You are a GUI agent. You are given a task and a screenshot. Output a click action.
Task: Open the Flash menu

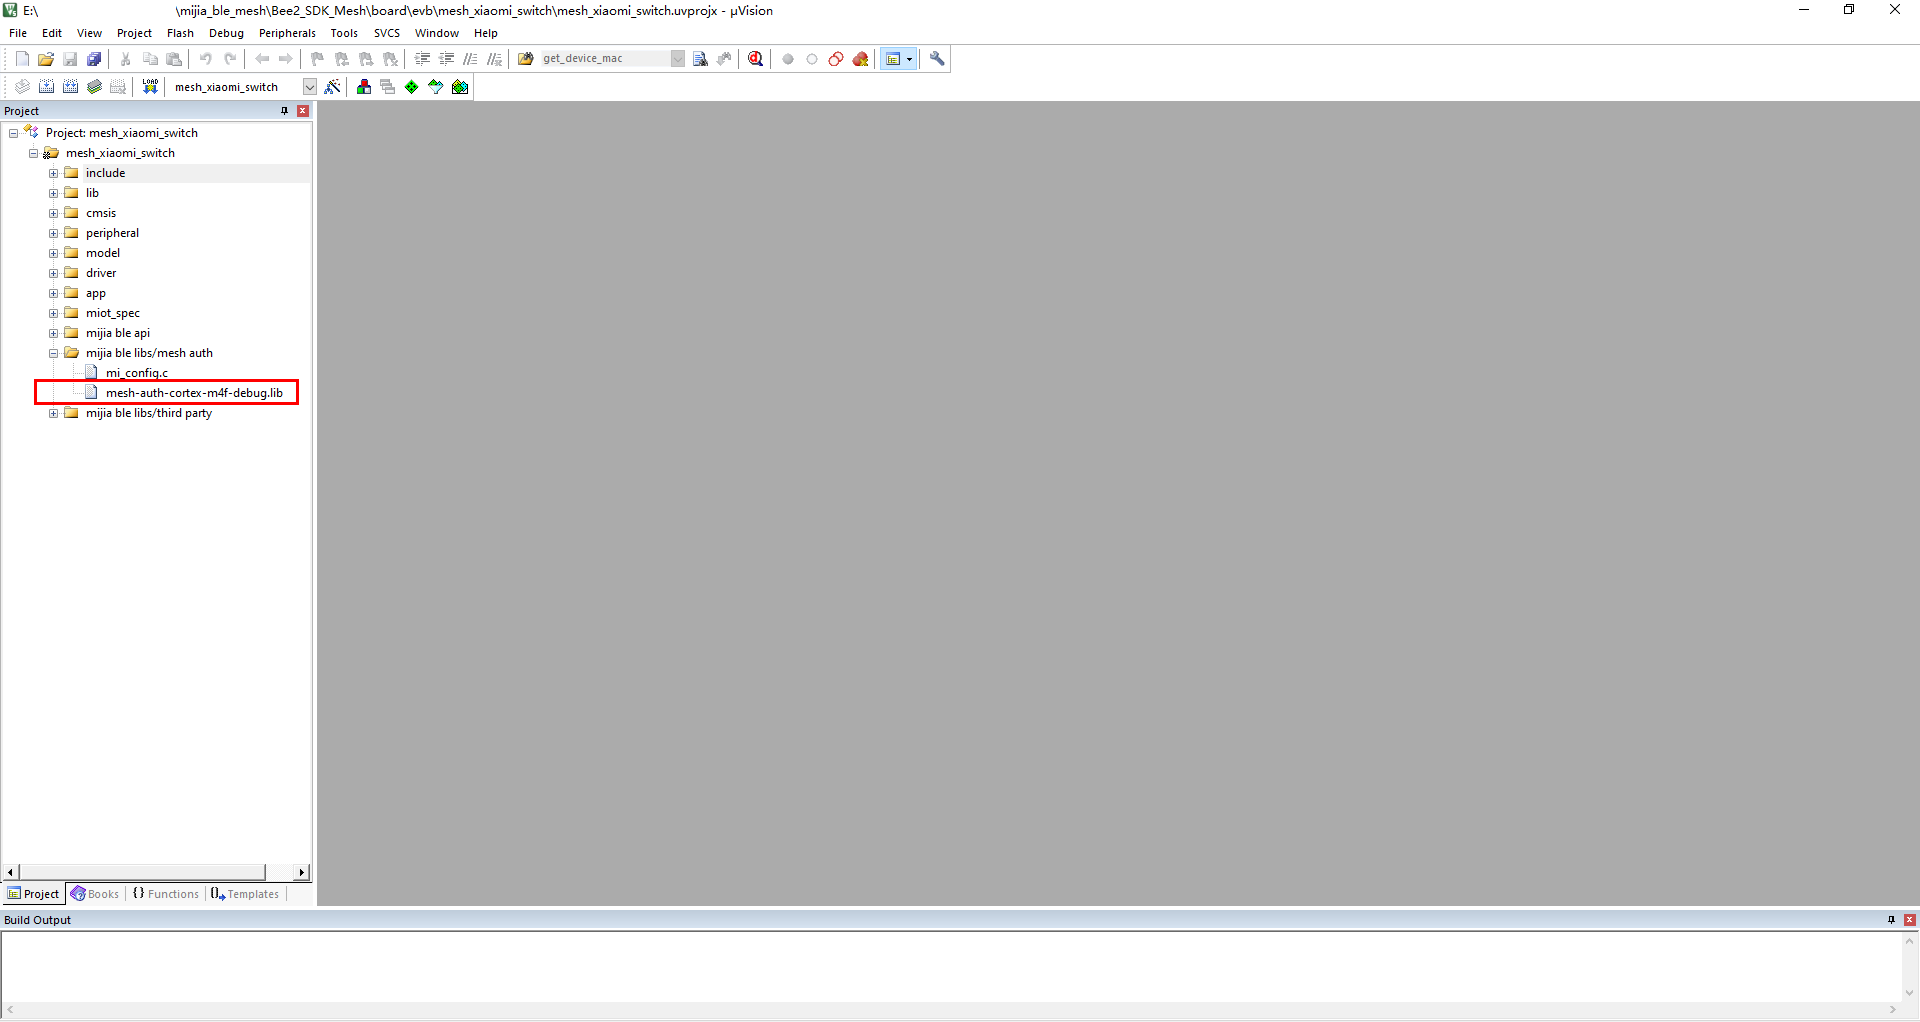point(180,33)
